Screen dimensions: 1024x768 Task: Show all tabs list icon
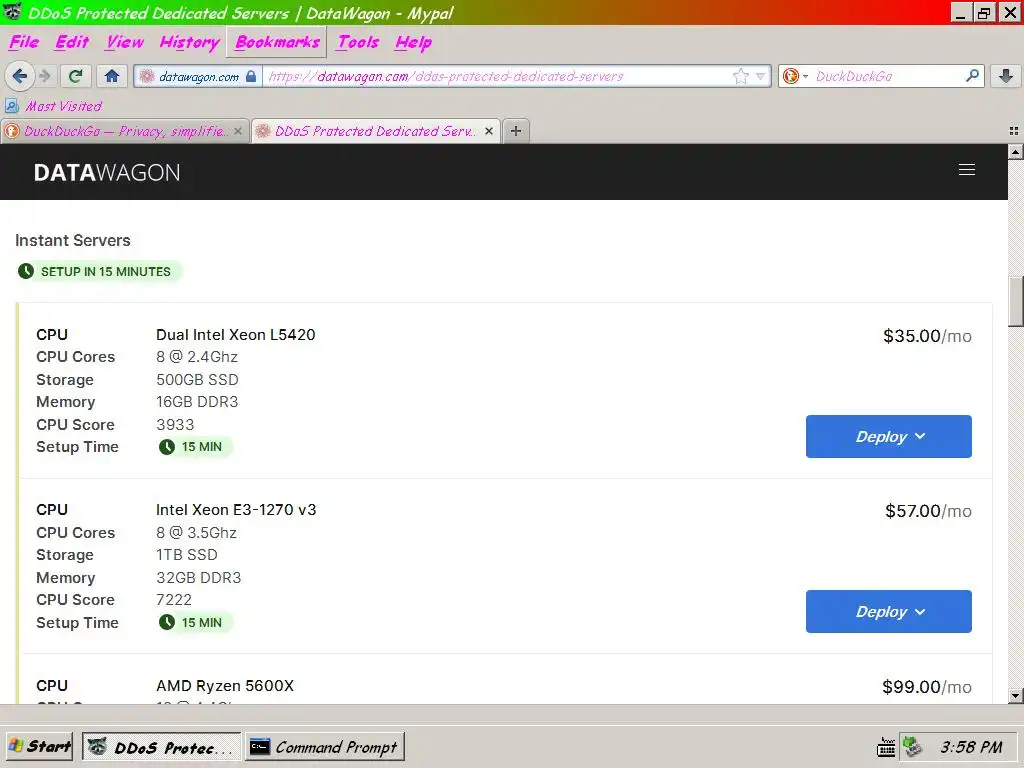1014,131
